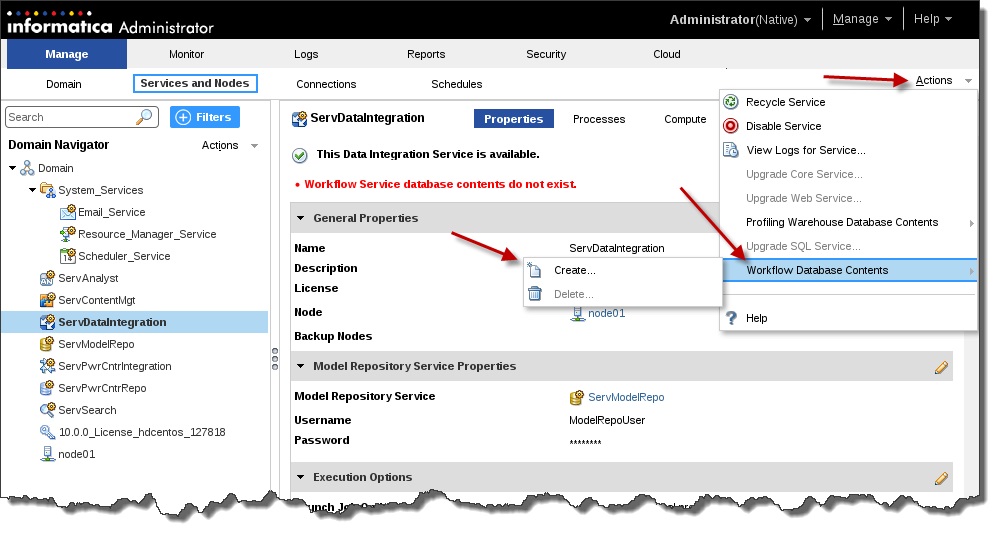Select the Domain sub-tab
This screenshot has height=535, width=996.
tap(64, 84)
